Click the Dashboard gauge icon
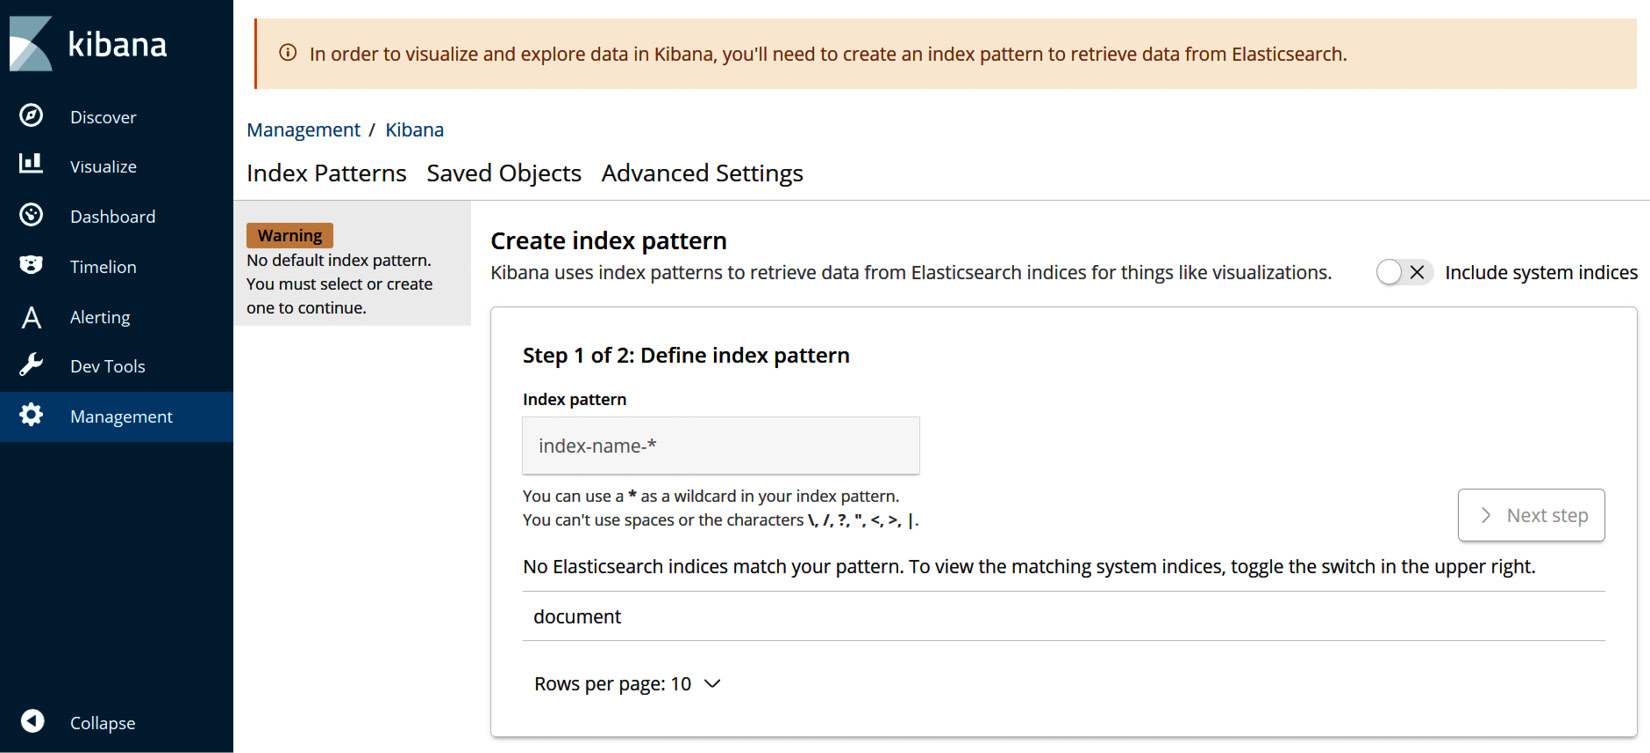Image resolution: width=1650 pixels, height=753 pixels. 31,215
